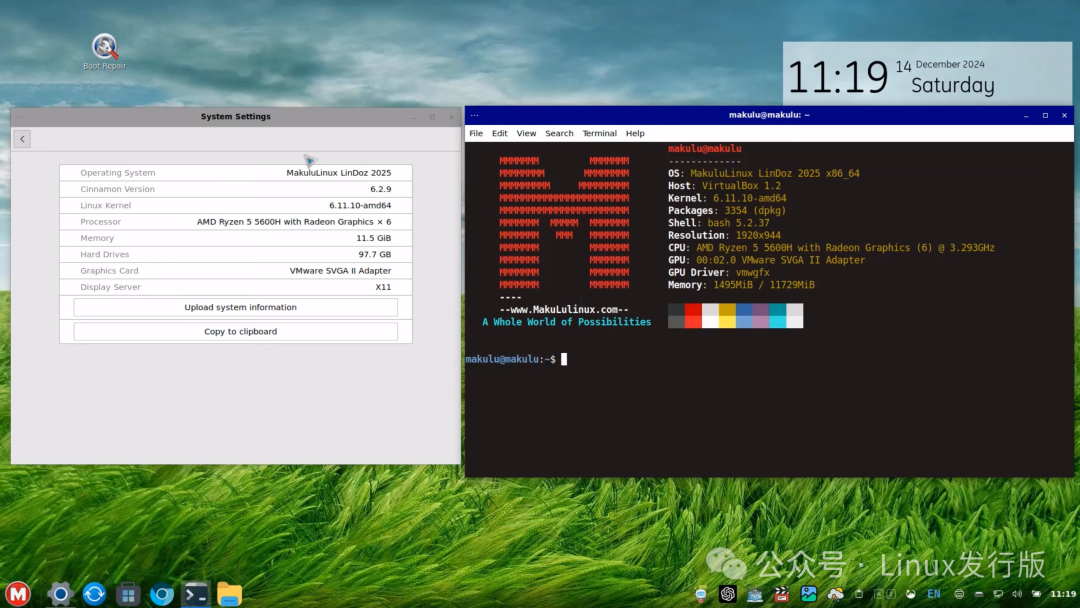Go back in System Settings
1080x608 pixels.
tap(22, 139)
